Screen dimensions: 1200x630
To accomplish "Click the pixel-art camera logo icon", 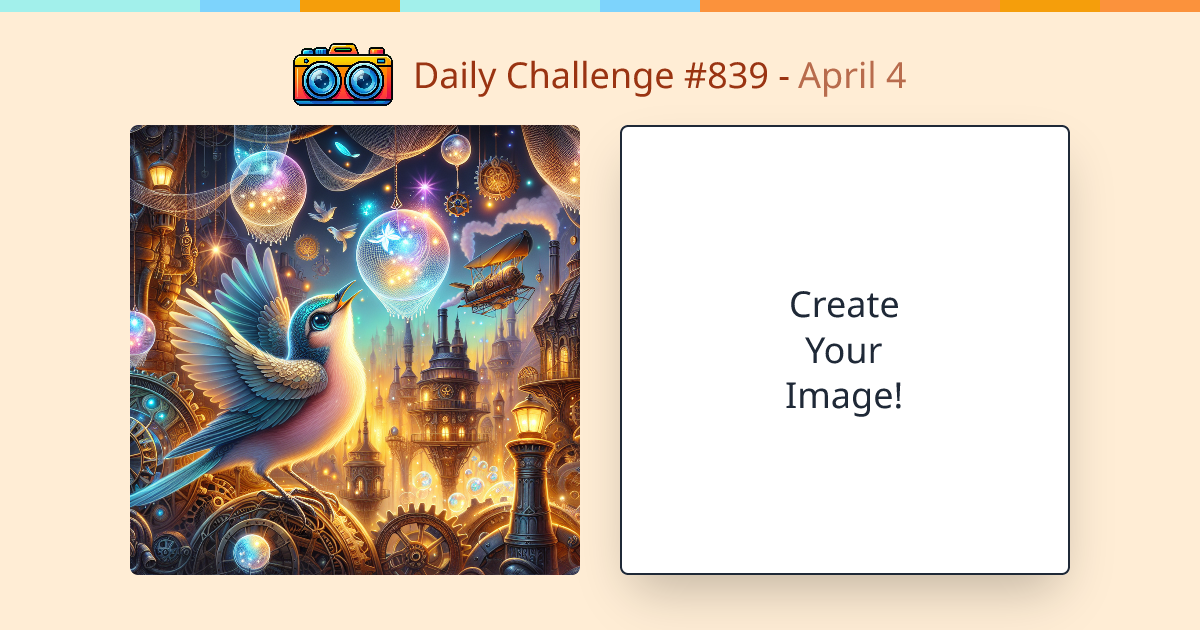I will click(343, 75).
